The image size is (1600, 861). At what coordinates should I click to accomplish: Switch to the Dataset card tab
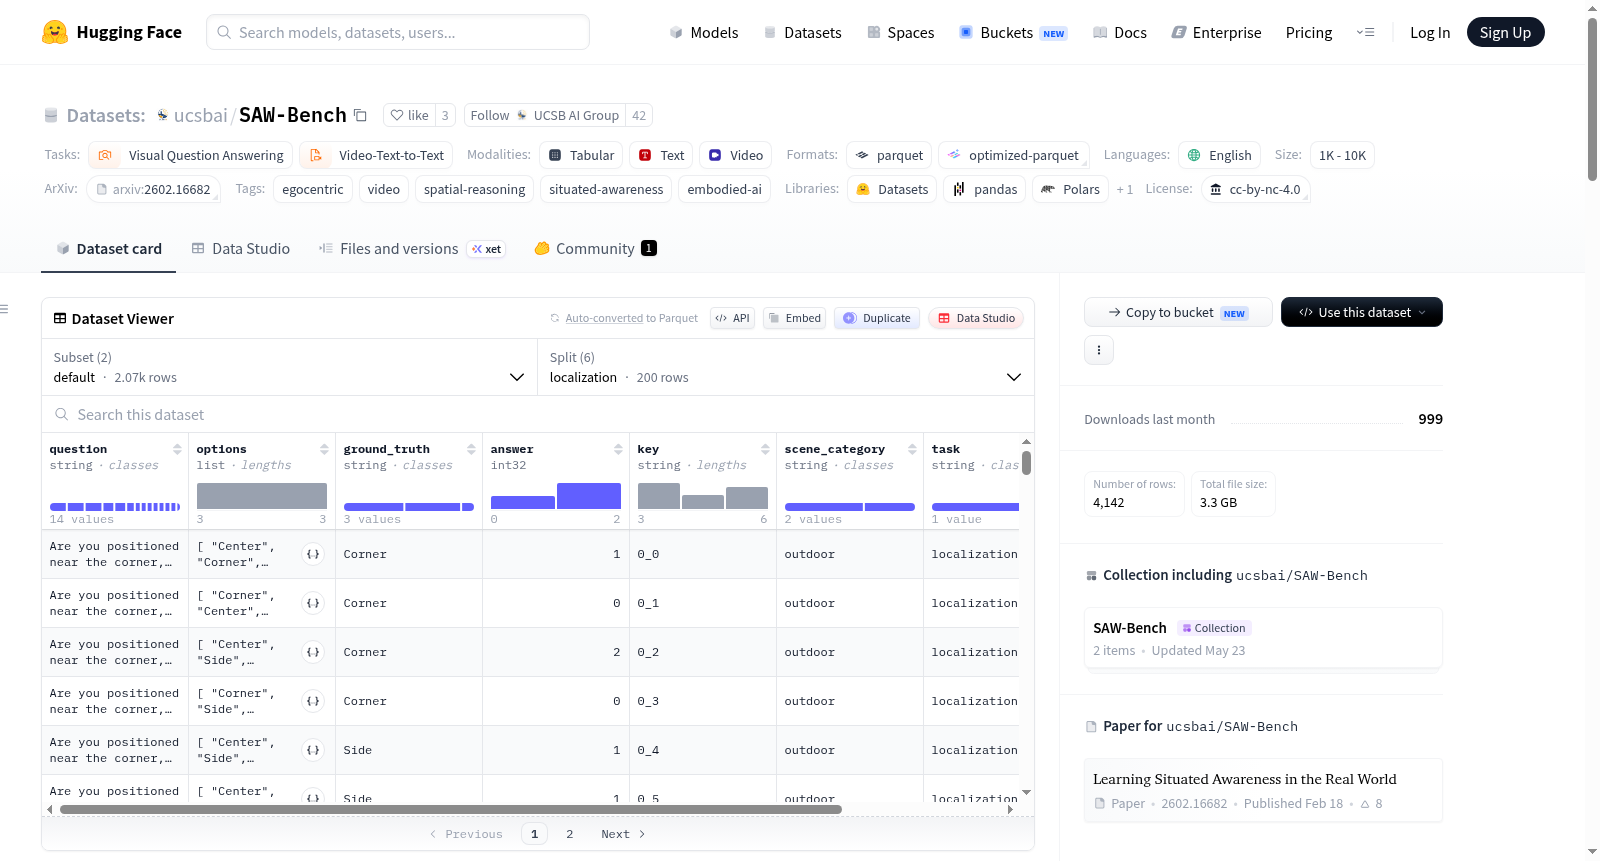click(109, 249)
